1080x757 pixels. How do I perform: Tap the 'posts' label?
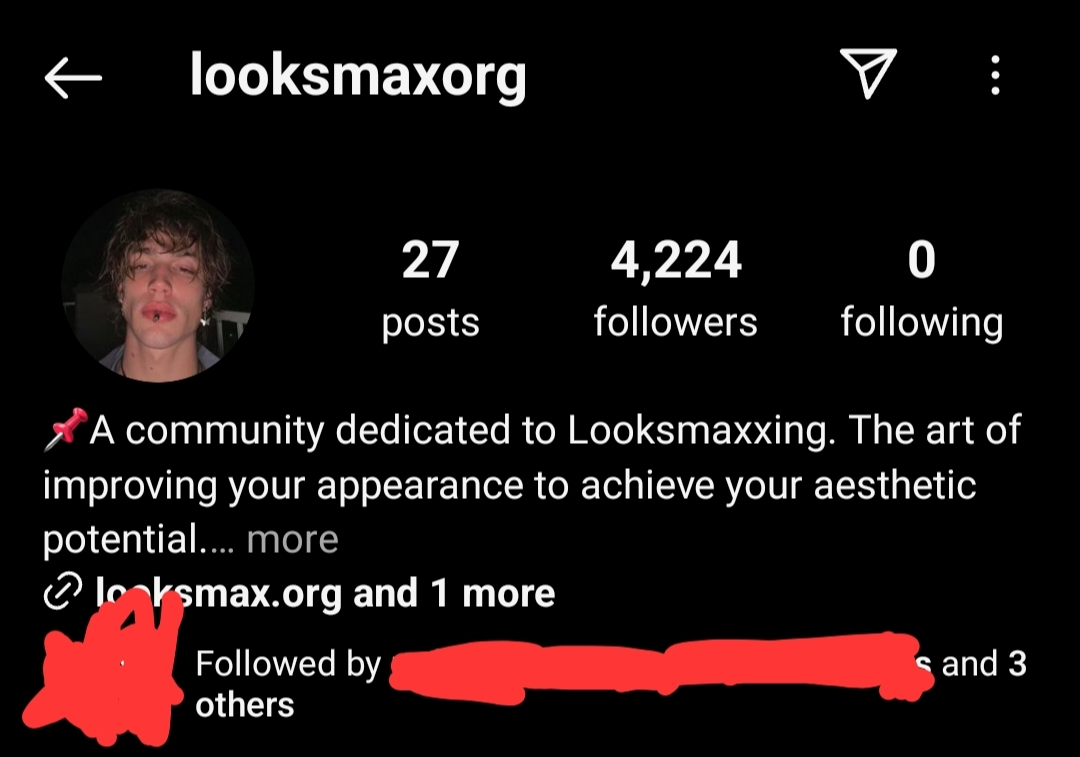point(430,324)
